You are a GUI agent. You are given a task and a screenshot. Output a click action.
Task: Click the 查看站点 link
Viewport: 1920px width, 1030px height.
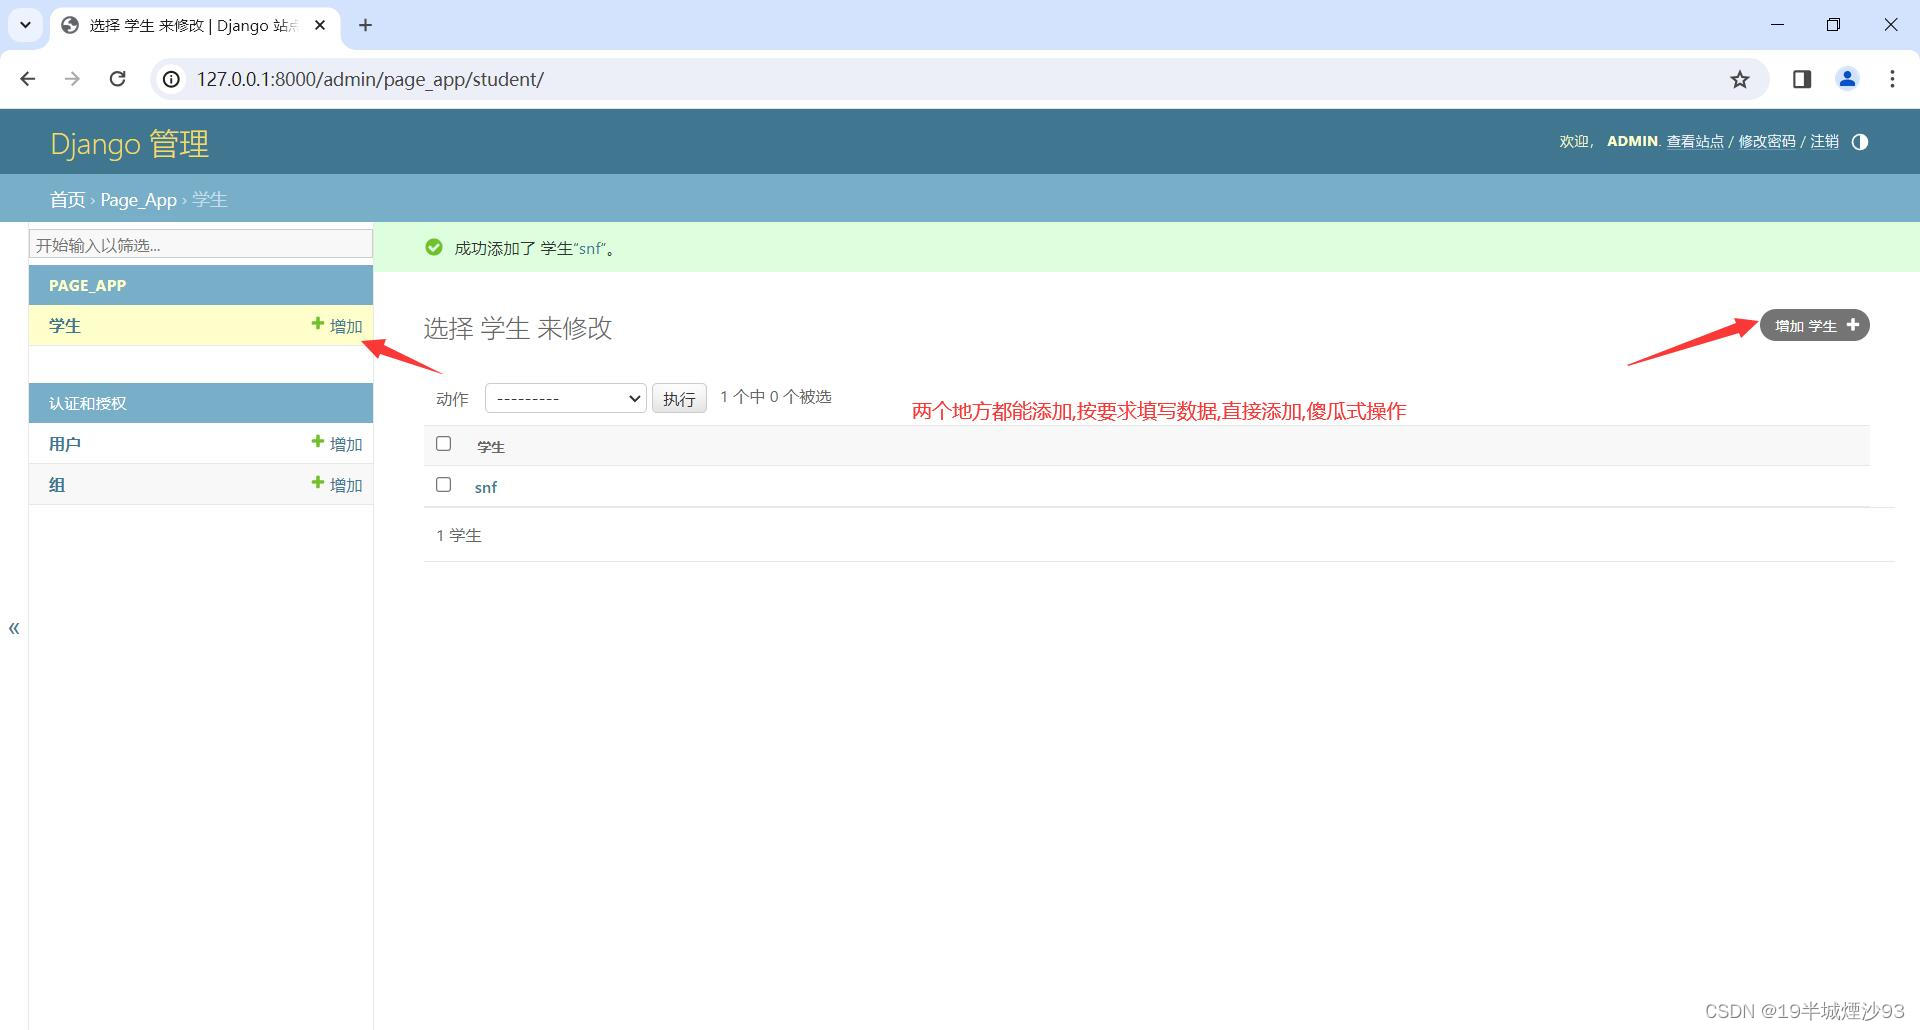1695,142
